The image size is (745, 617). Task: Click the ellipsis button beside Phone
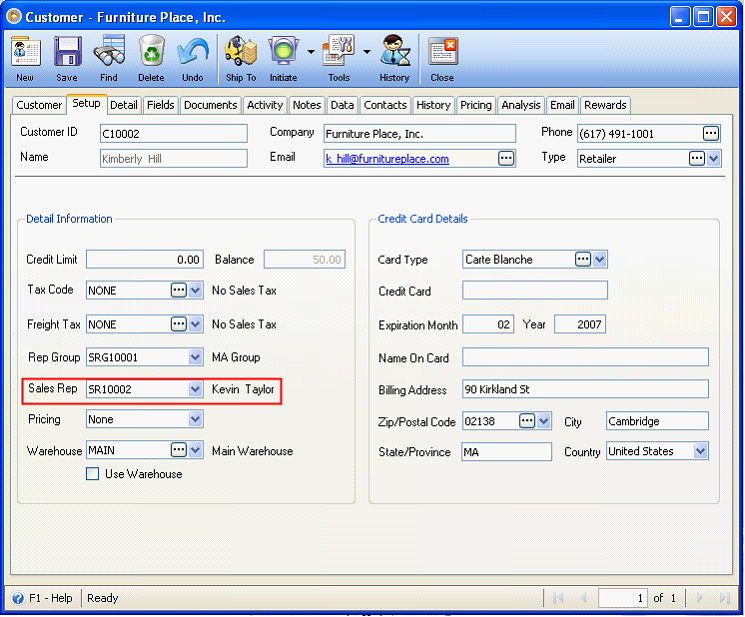click(x=711, y=133)
